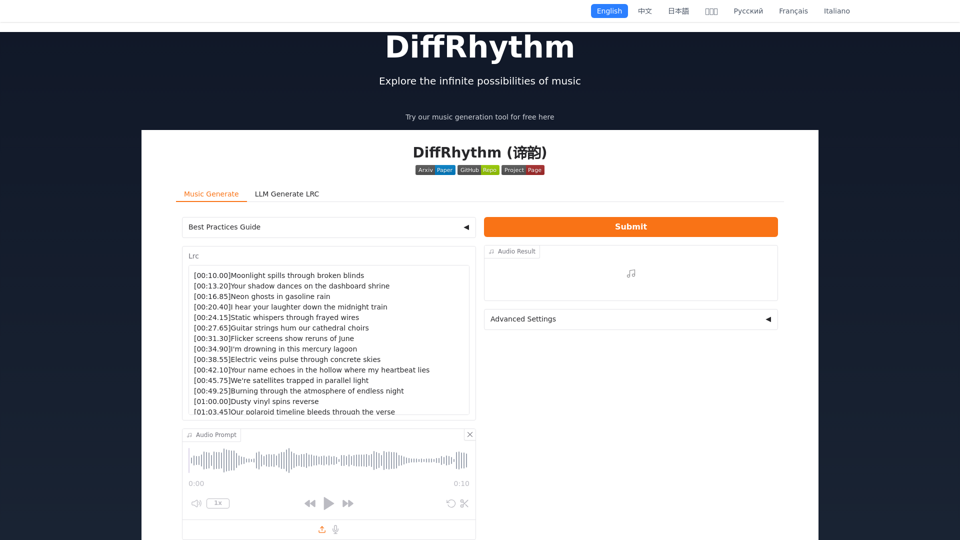Click the lyric line "Moonlight spills through broken blinds"
Image resolution: width=960 pixels, height=540 pixels.
click(x=297, y=276)
